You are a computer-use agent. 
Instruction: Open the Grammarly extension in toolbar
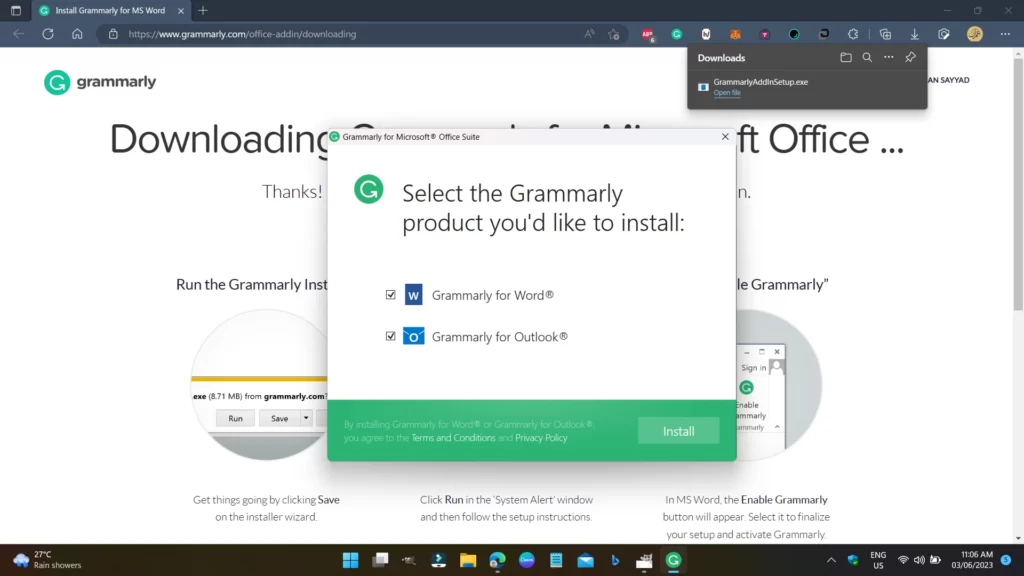677,34
